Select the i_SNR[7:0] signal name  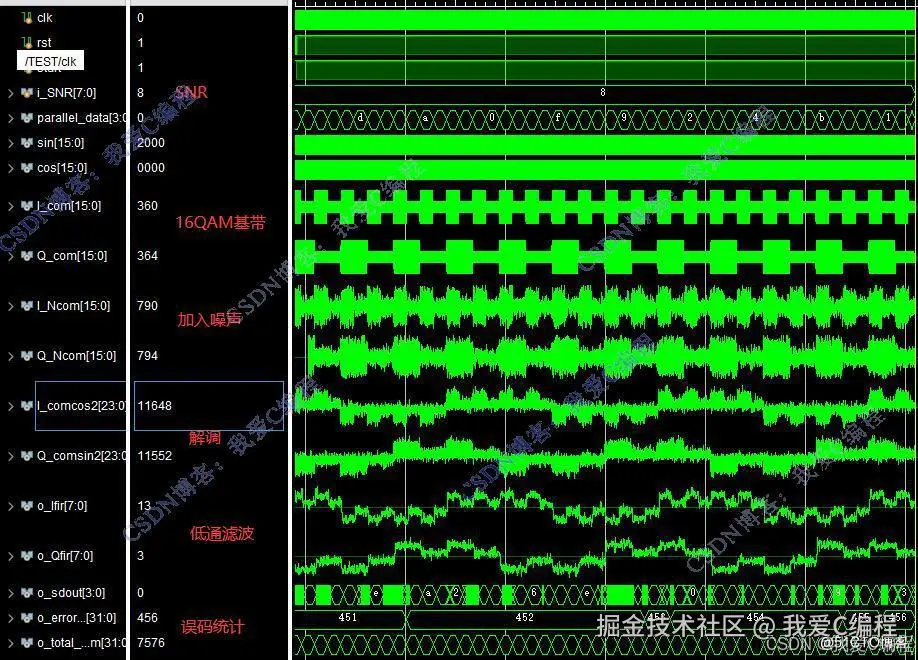tap(66, 93)
